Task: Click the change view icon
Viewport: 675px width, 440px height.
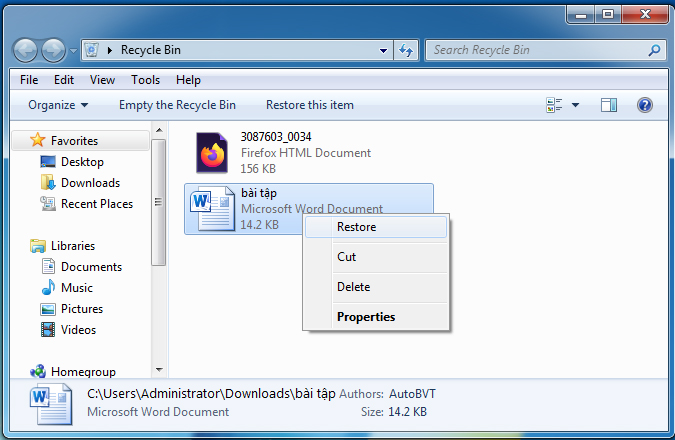Action: (554, 105)
